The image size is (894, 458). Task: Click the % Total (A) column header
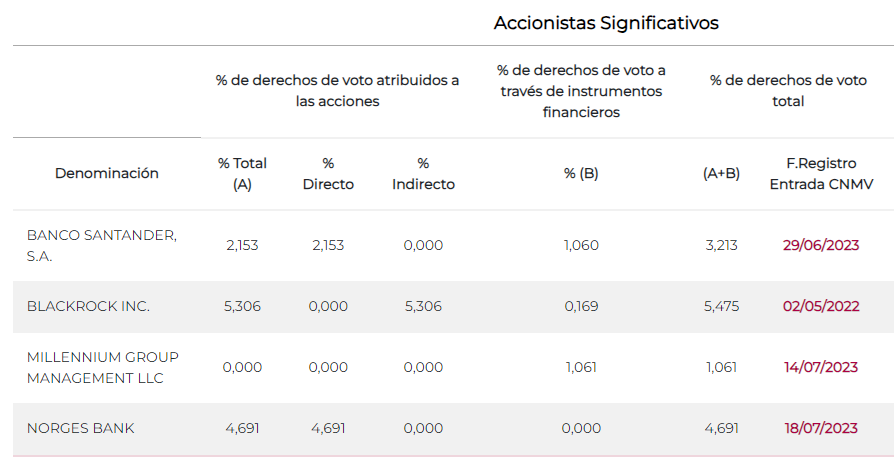coord(242,173)
